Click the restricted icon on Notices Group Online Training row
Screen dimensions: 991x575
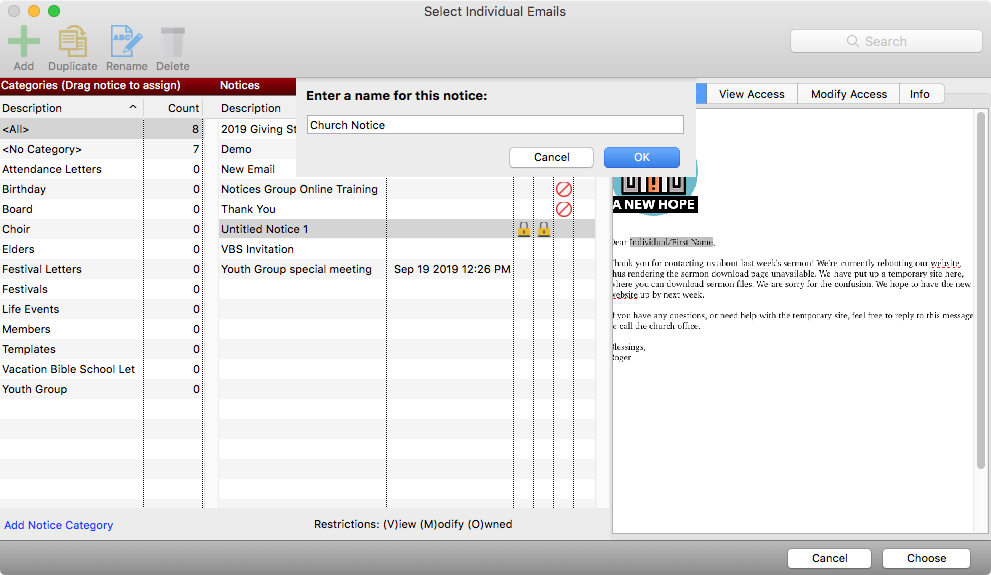563,189
